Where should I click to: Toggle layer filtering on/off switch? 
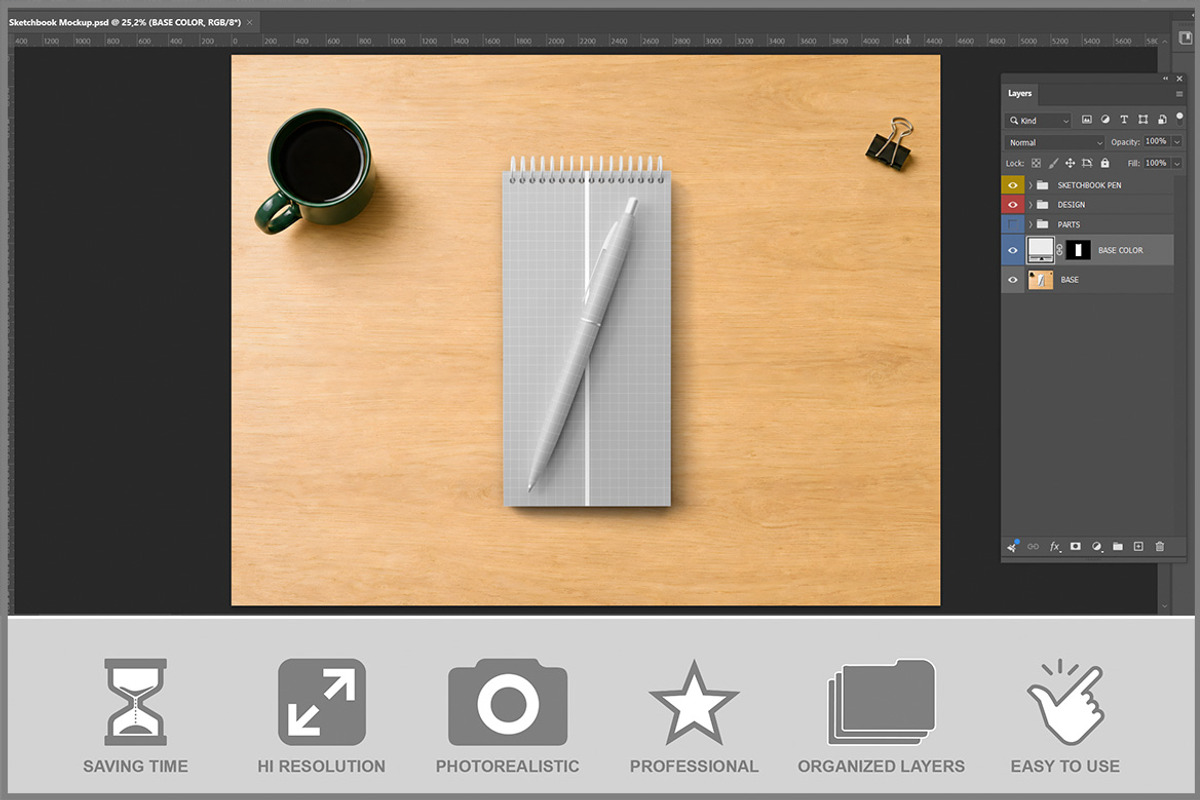pyautogui.click(x=1180, y=119)
